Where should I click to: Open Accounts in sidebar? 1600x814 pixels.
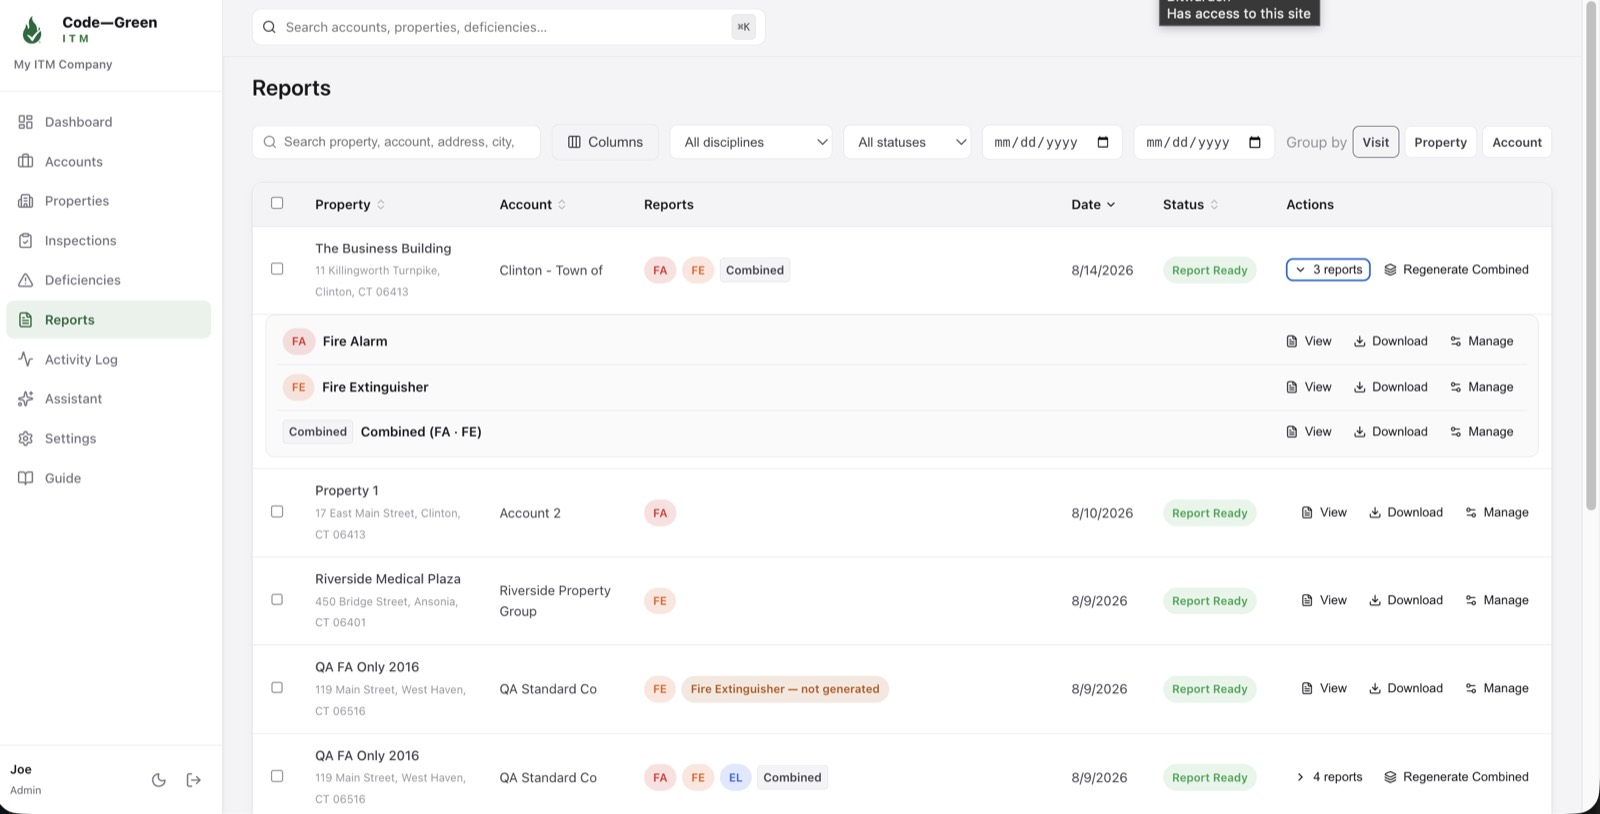109,162
